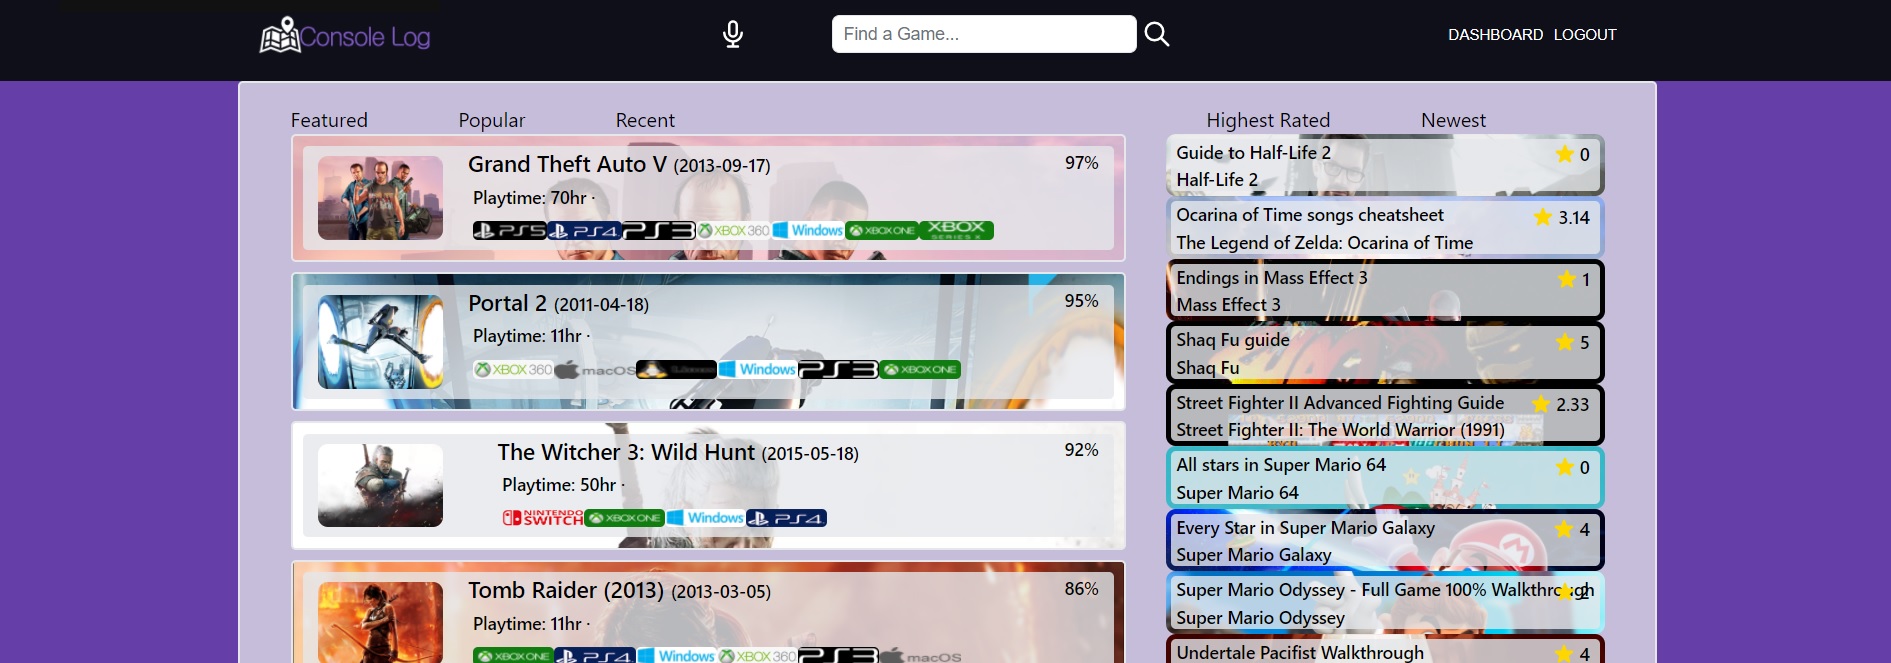
Task: Click the Console Log logo
Action: (x=345, y=36)
